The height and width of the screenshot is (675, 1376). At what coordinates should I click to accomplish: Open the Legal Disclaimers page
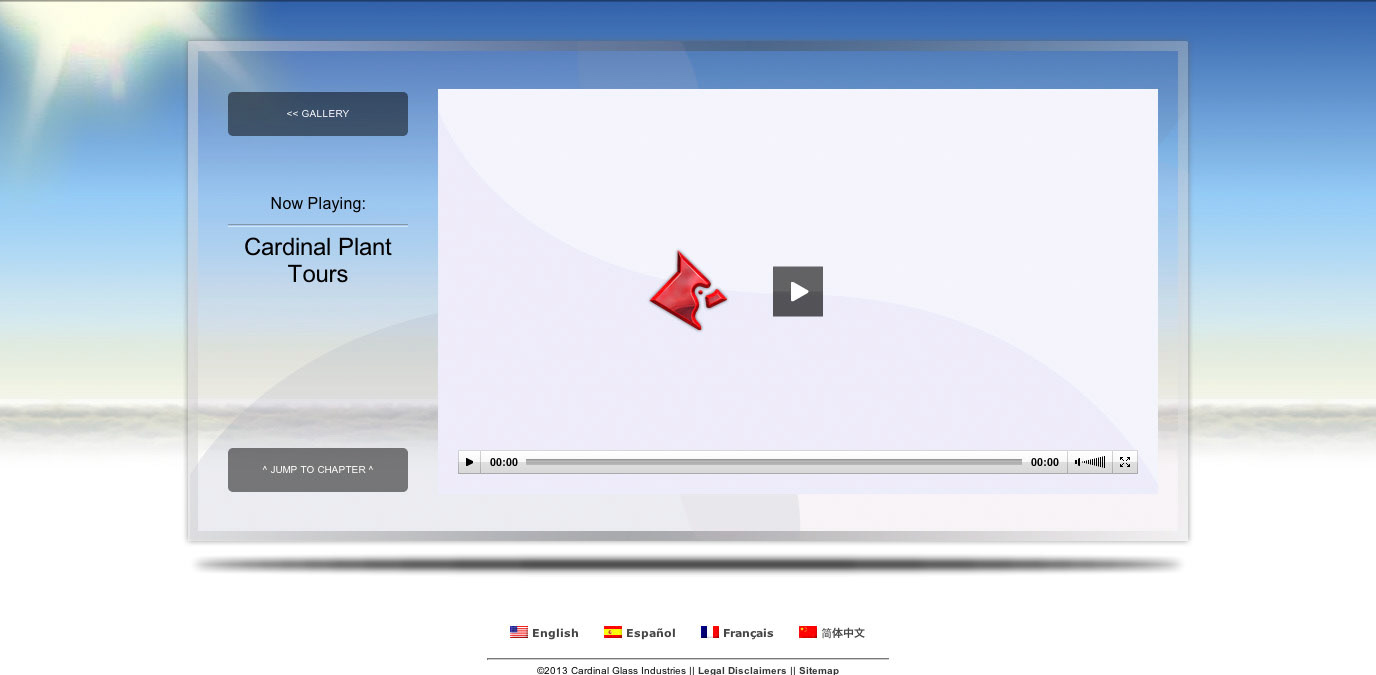742,670
